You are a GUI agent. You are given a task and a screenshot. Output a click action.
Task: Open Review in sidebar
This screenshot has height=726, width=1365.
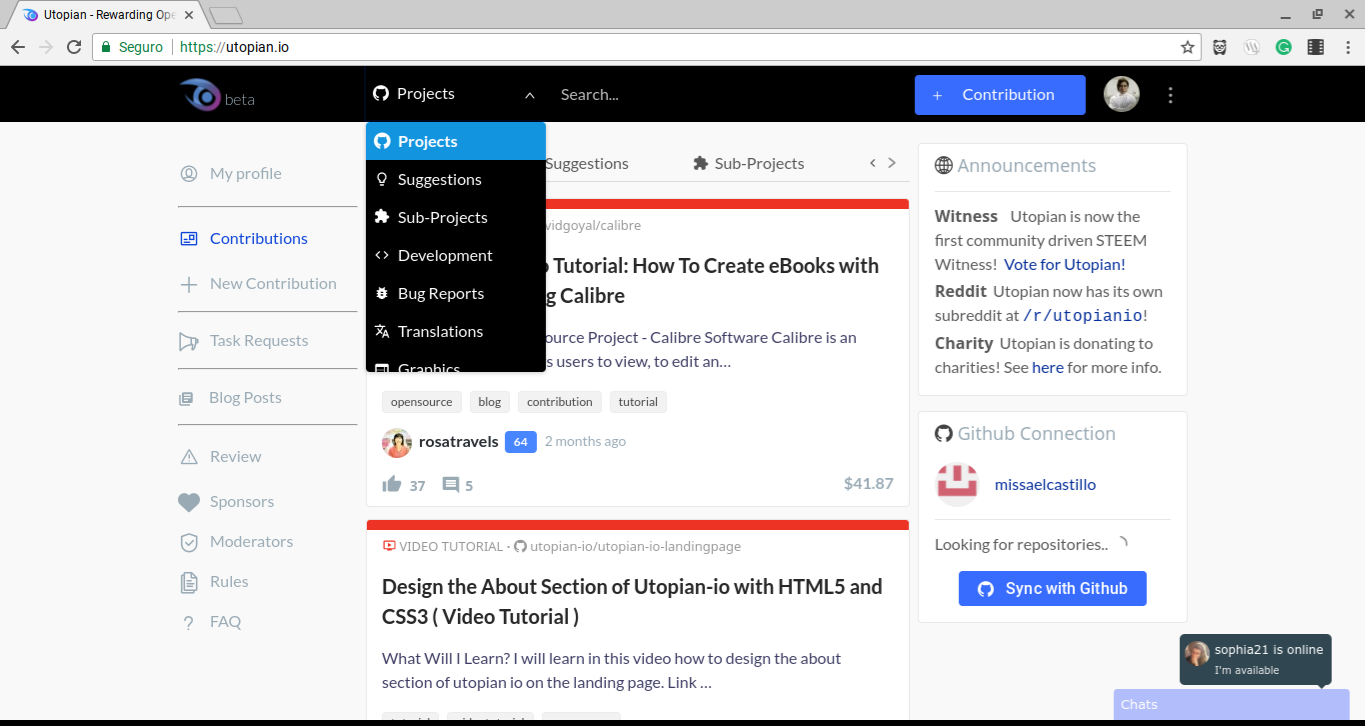(235, 456)
